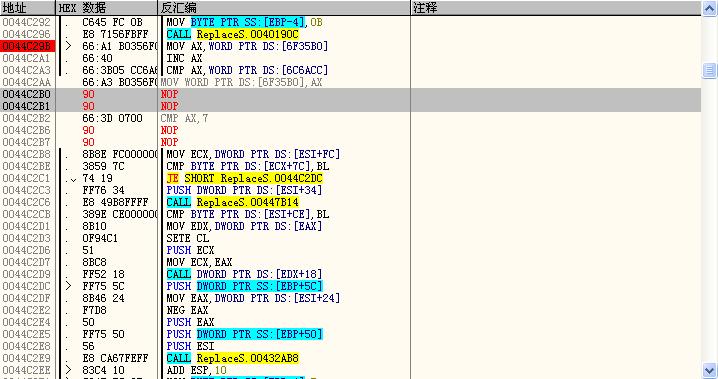Click hex bytes 74 19

(98, 178)
